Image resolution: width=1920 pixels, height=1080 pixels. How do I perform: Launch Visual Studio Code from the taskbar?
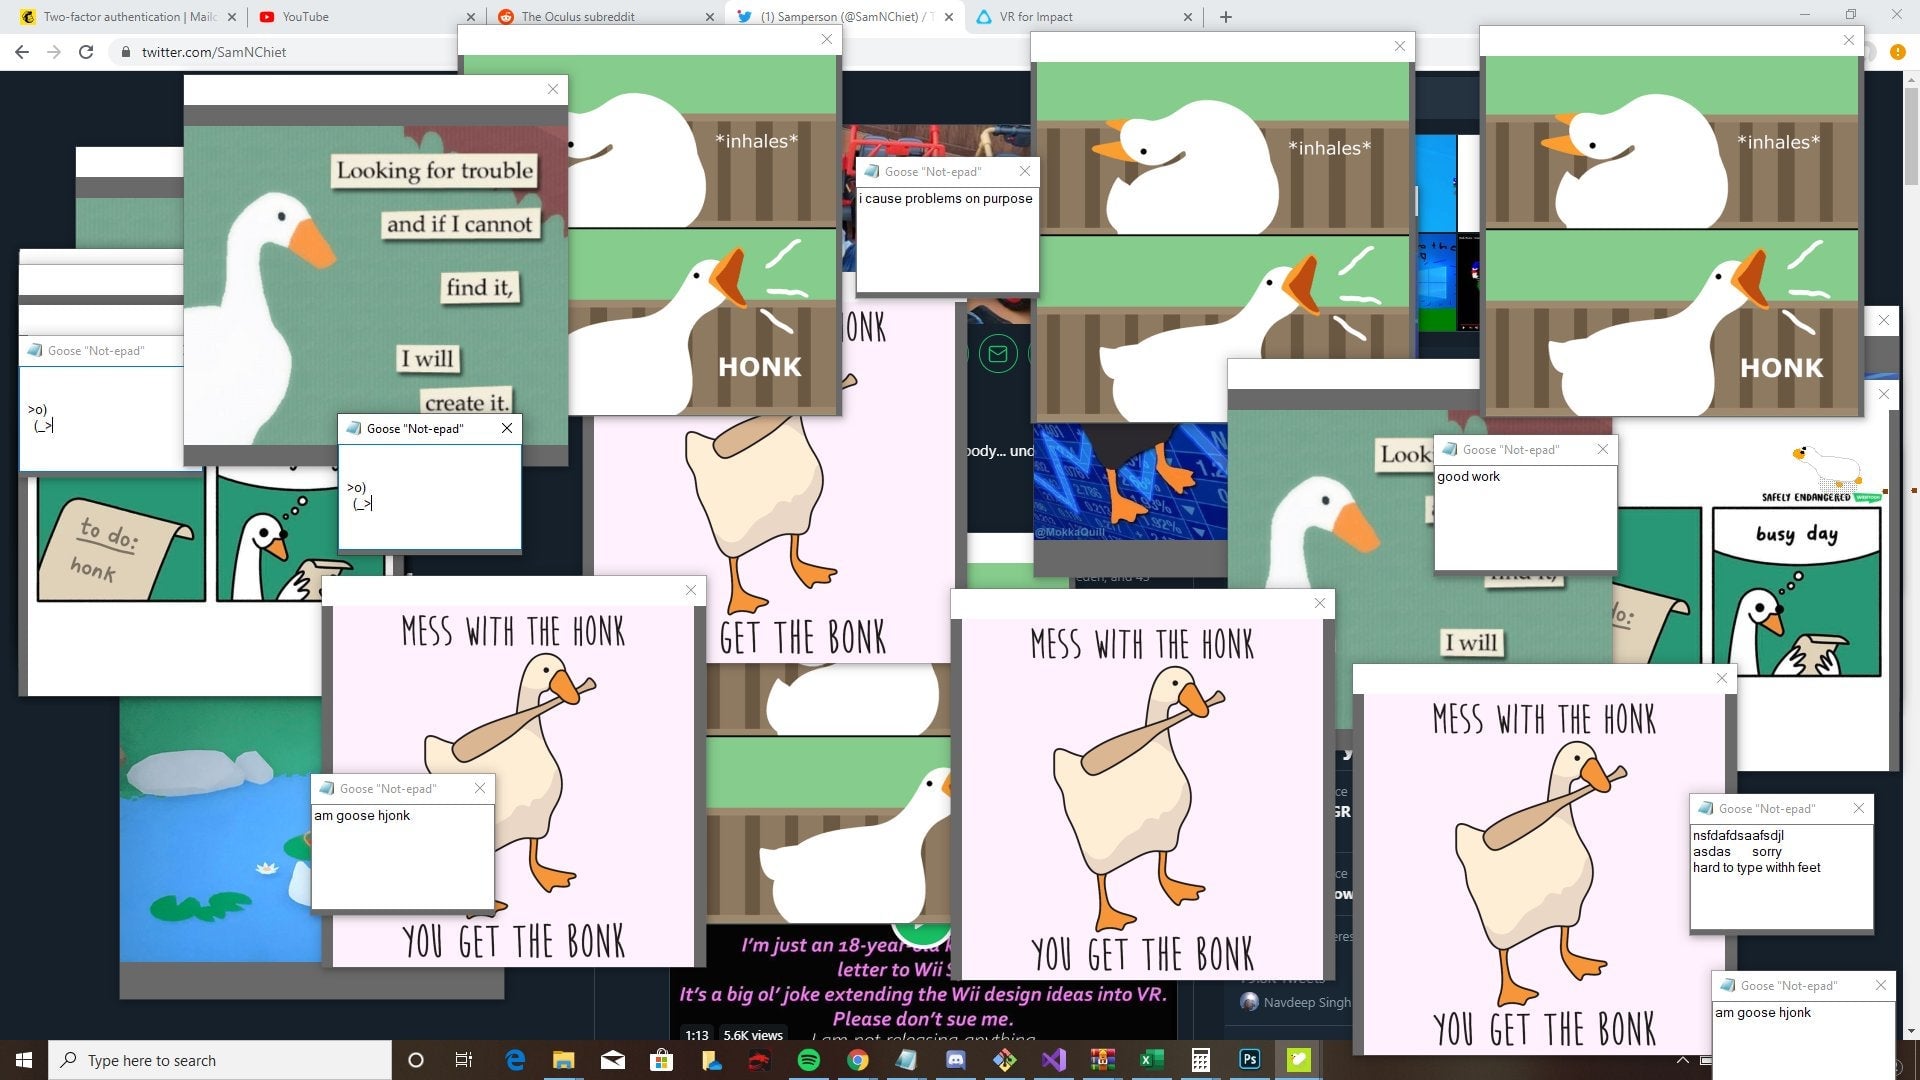coord(1051,1060)
